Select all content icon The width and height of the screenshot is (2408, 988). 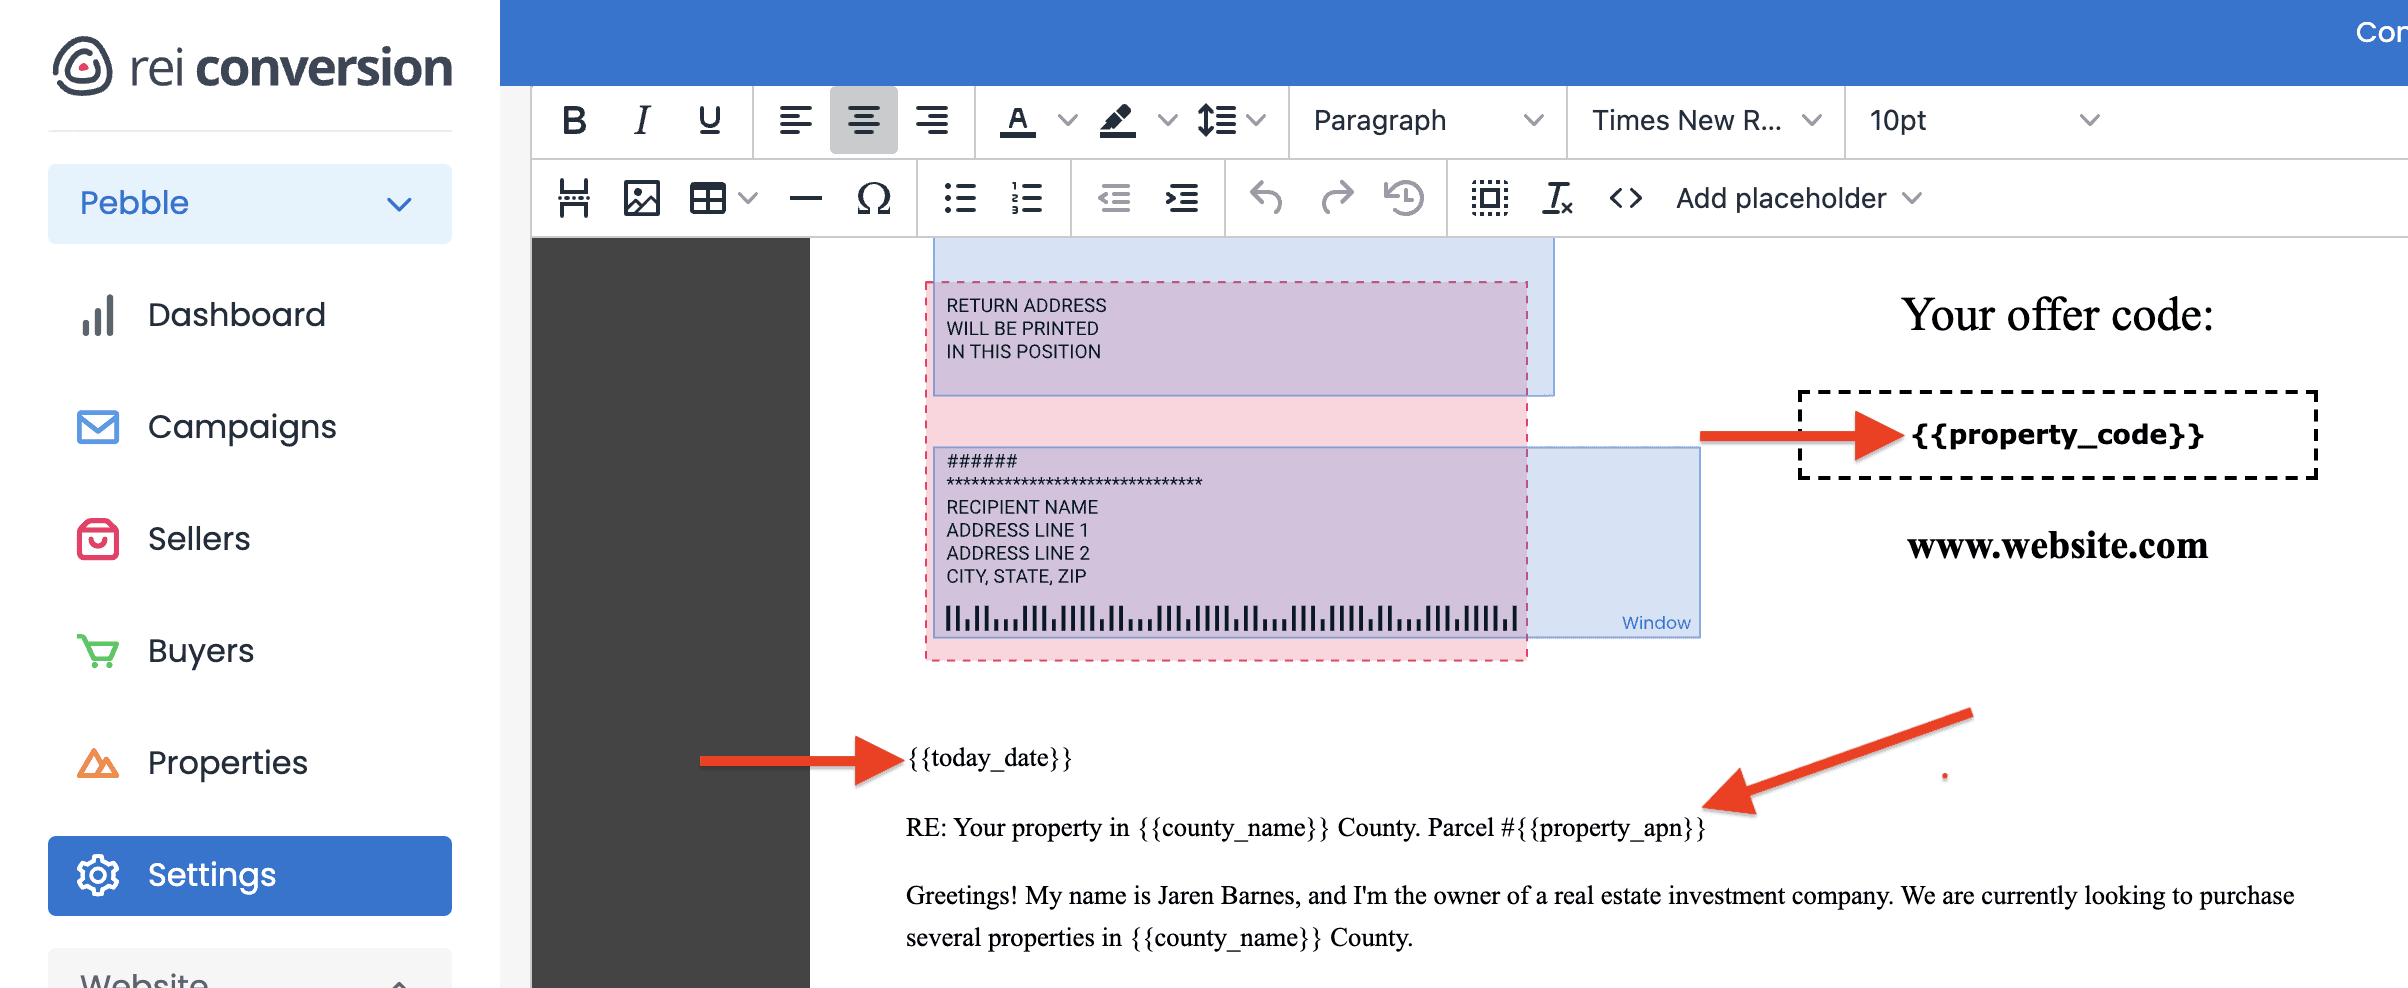(1490, 198)
